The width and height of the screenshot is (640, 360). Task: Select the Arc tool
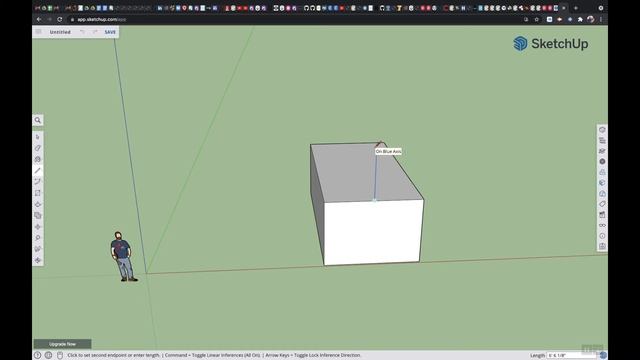pyautogui.click(x=38, y=182)
